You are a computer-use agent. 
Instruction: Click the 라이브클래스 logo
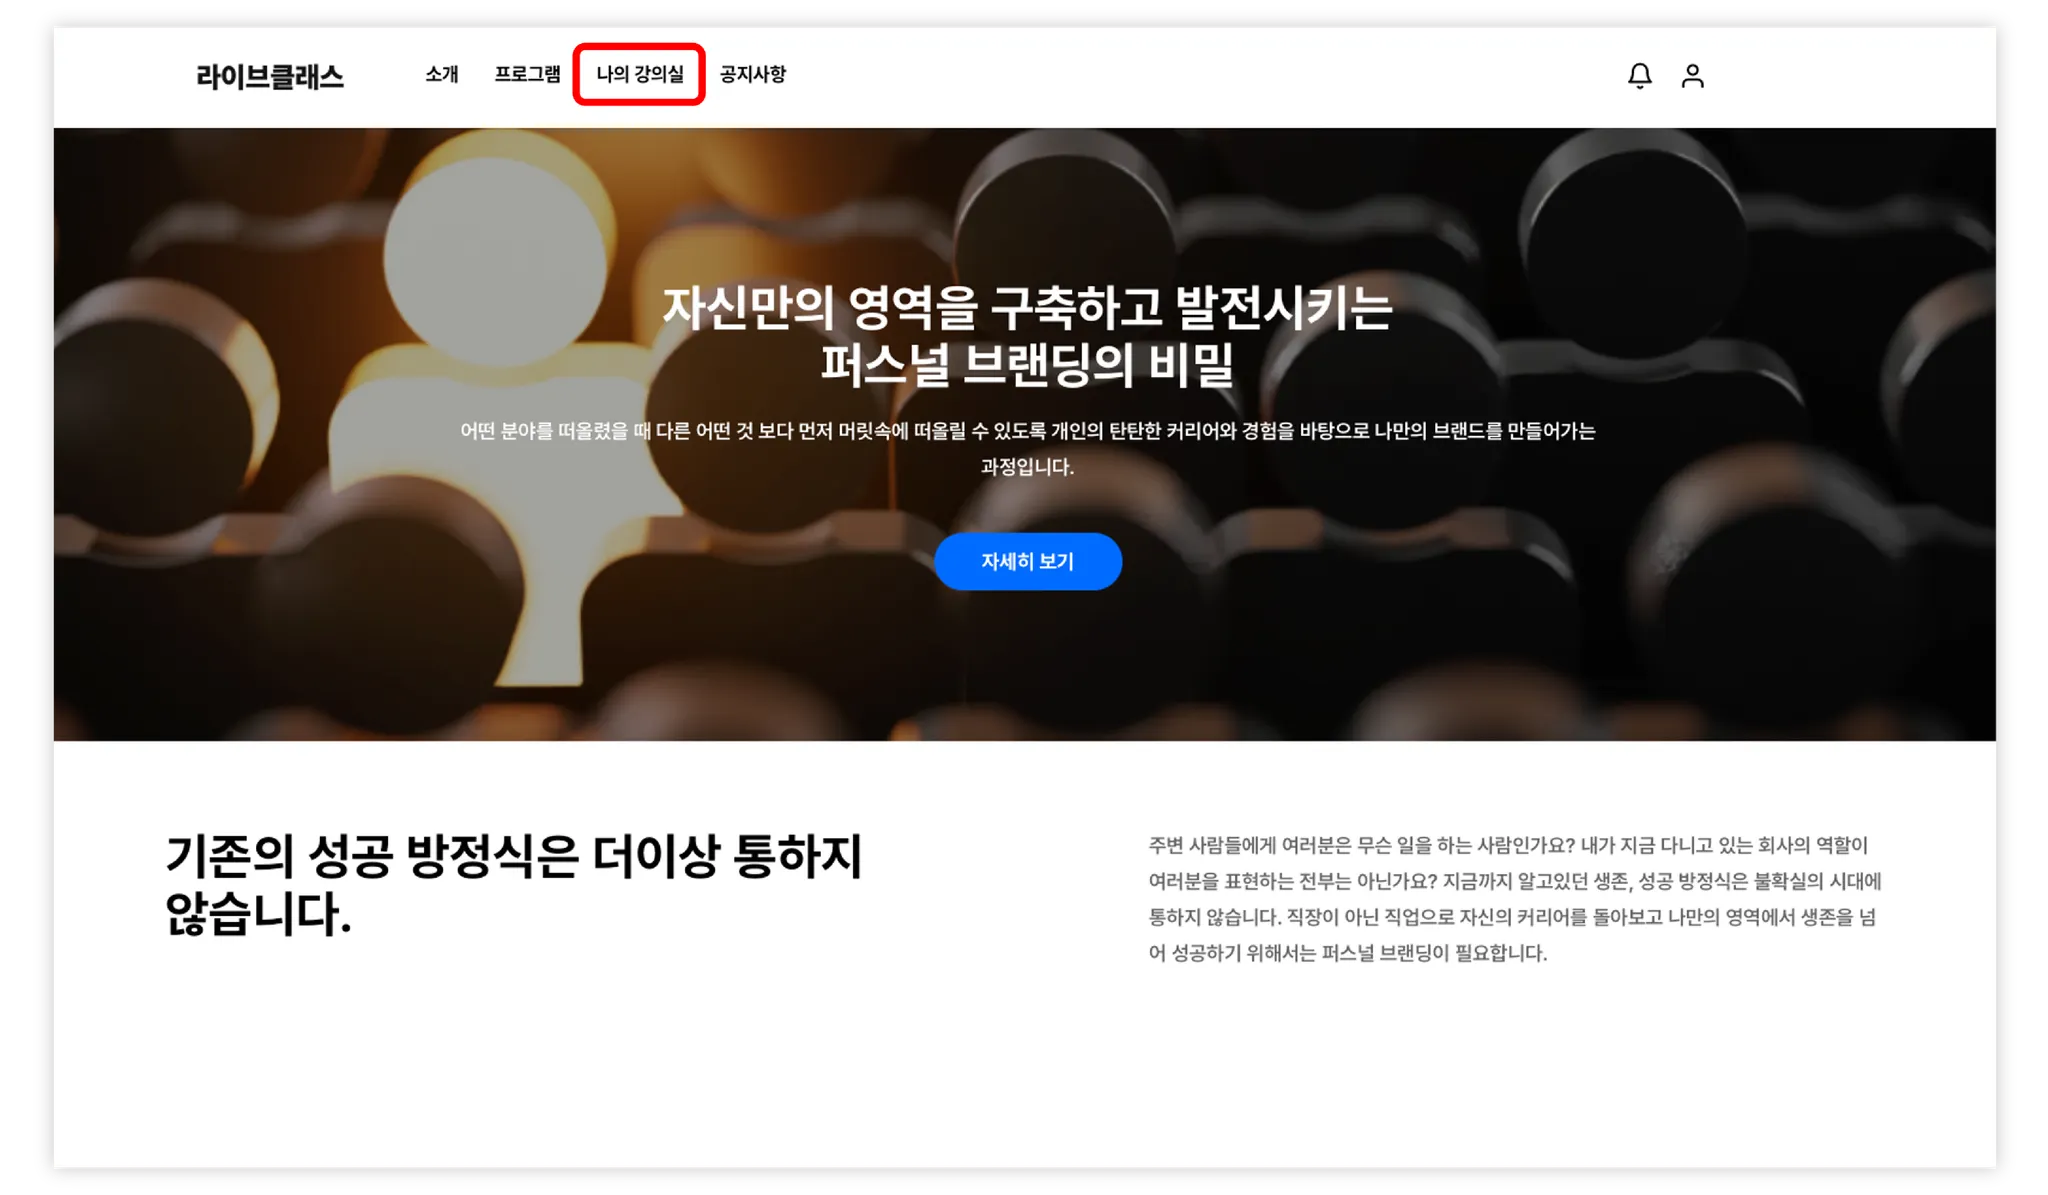click(x=269, y=77)
